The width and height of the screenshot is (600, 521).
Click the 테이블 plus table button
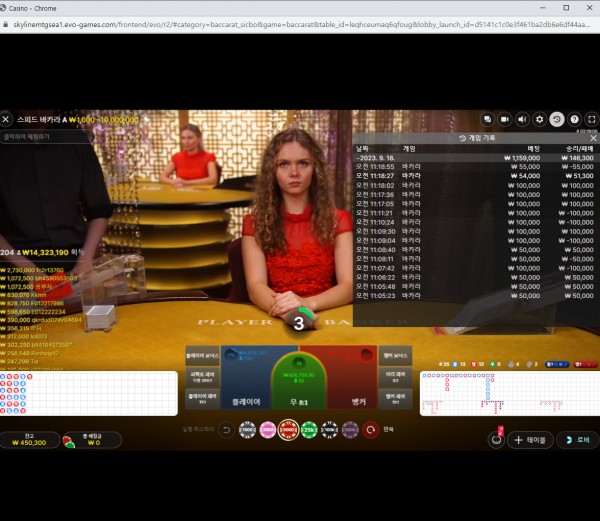click(x=531, y=439)
